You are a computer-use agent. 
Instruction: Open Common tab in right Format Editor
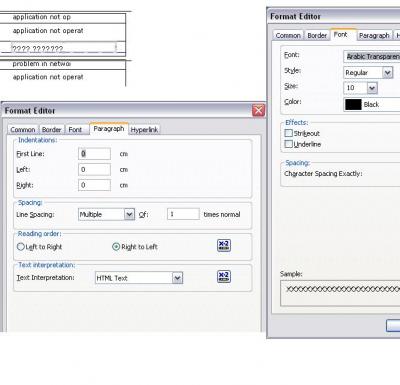click(288, 35)
